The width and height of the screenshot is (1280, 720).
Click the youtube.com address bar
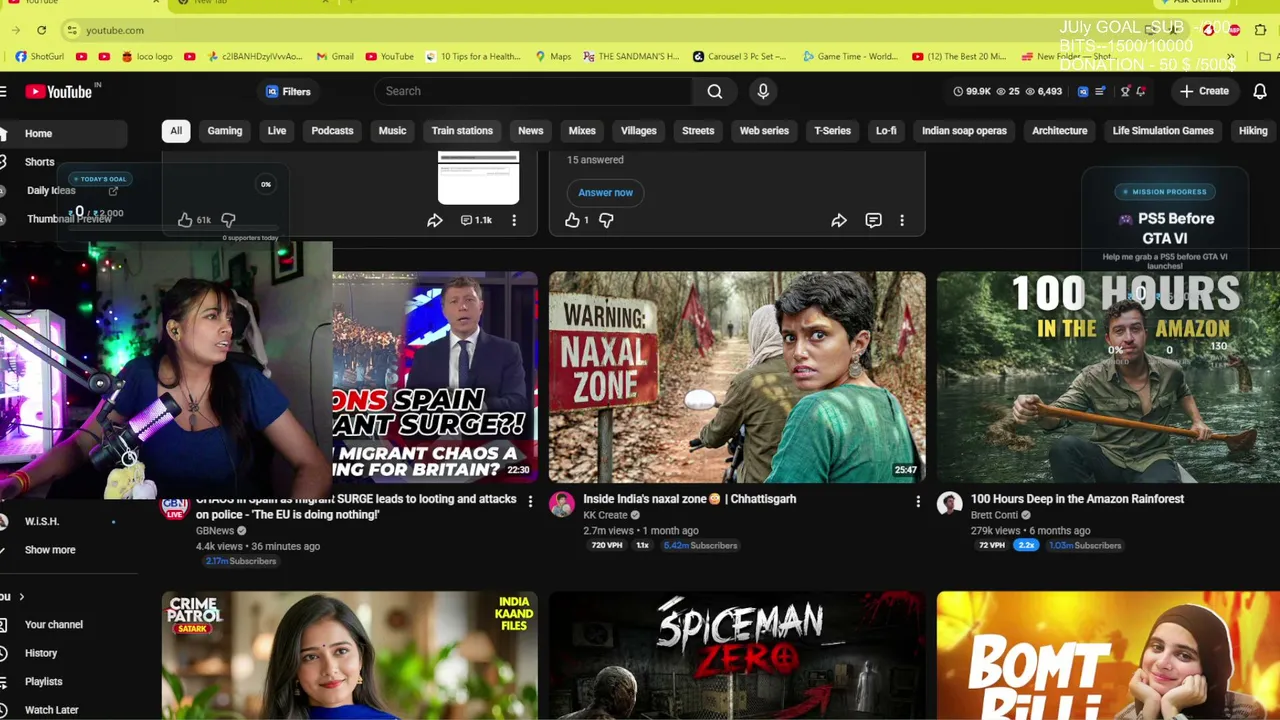pos(600,30)
